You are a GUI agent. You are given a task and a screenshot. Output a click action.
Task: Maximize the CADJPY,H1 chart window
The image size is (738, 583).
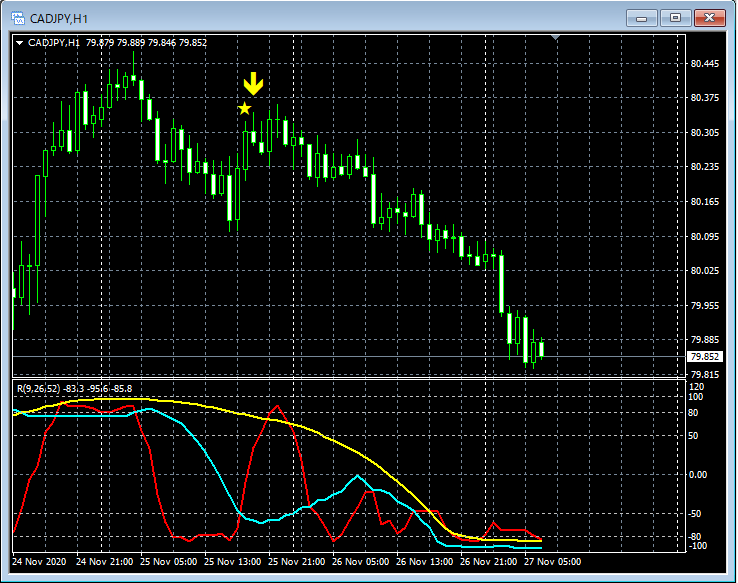click(676, 17)
